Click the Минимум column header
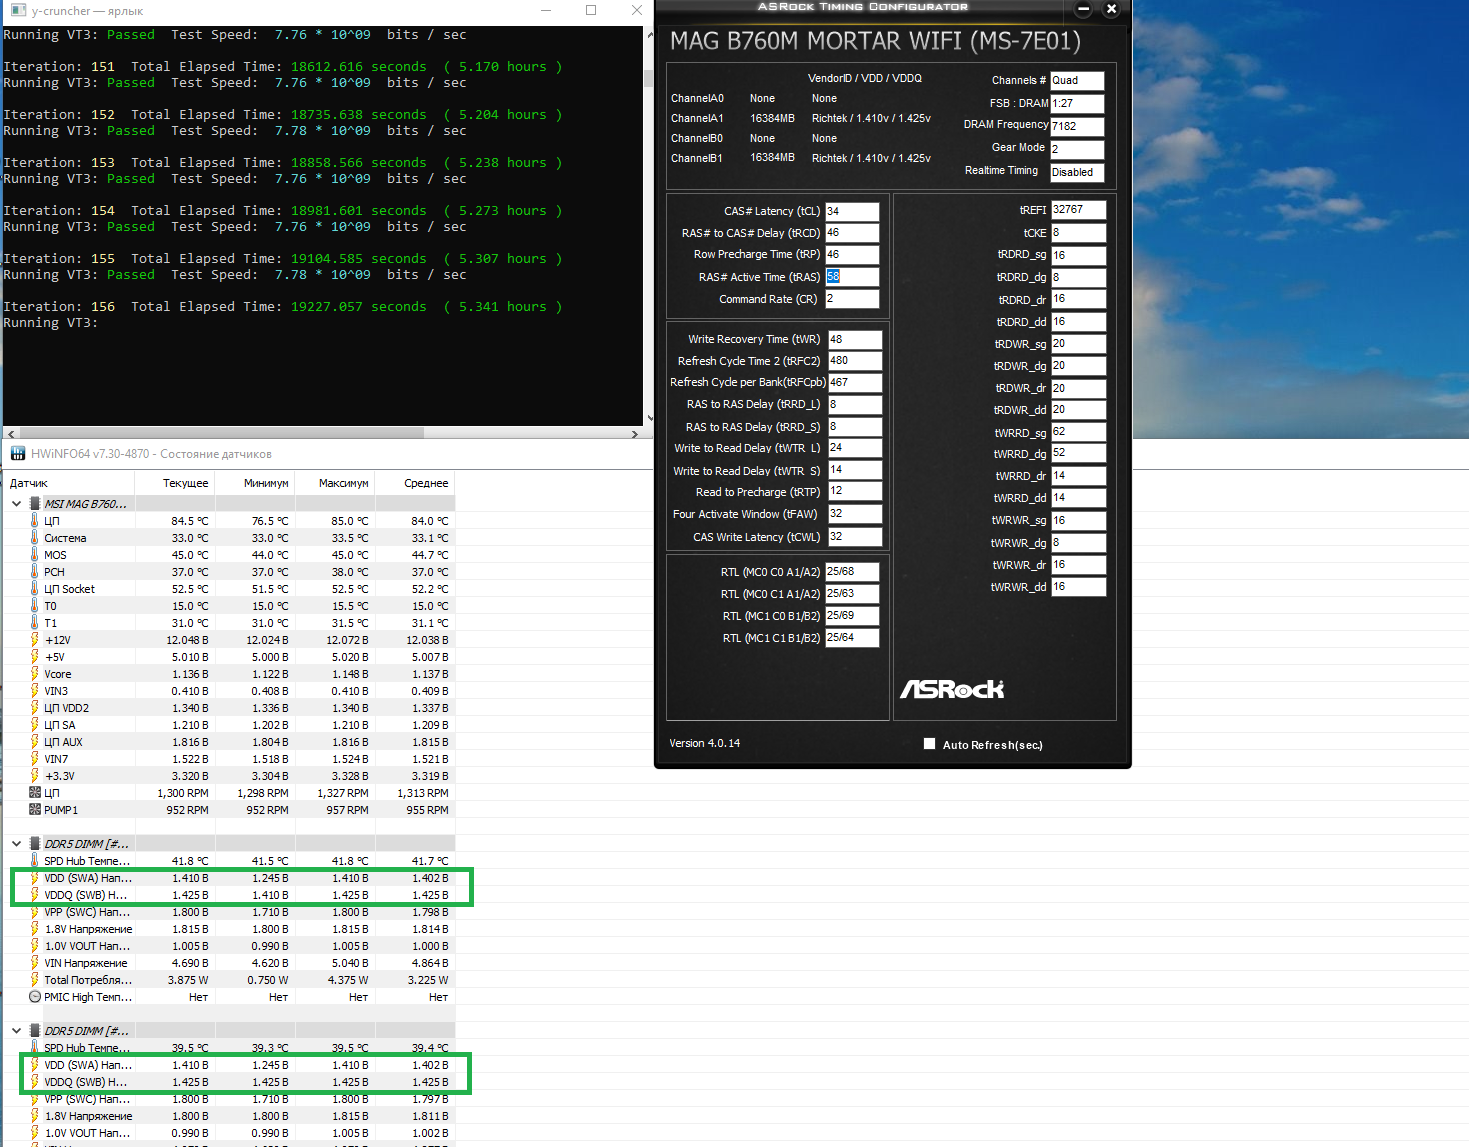Viewport: 1469px width, 1147px height. pos(255,483)
